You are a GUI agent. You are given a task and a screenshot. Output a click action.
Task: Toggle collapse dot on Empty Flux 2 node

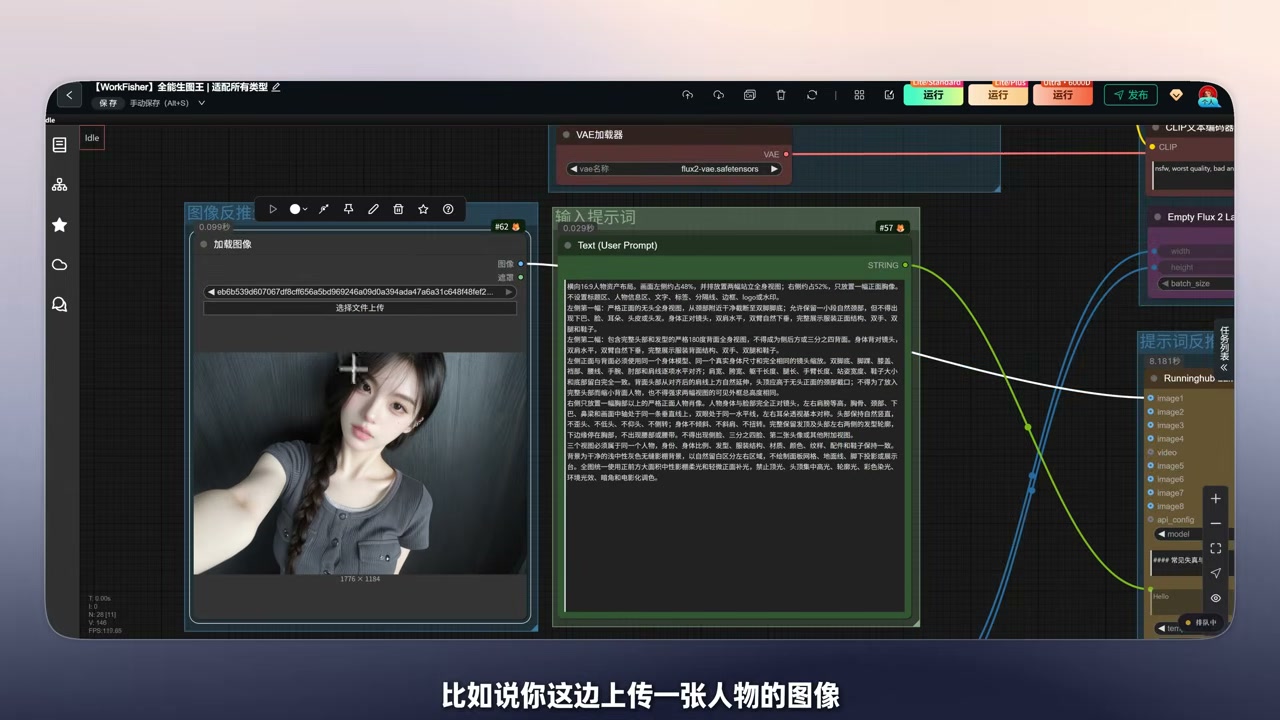point(1156,217)
